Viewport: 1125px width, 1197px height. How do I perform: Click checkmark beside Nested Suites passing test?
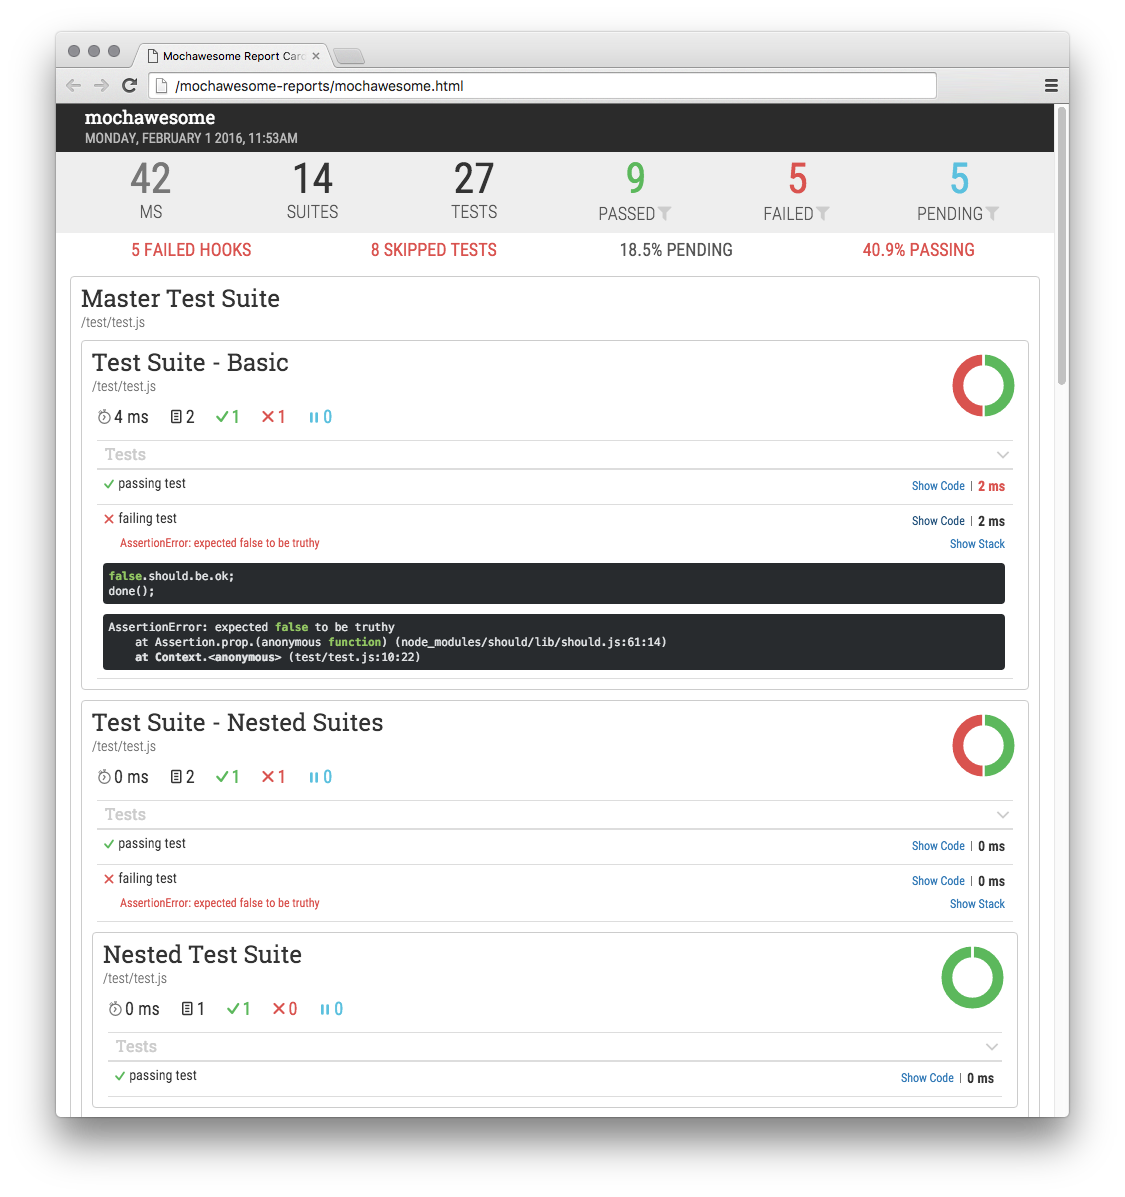pyautogui.click(x=109, y=844)
